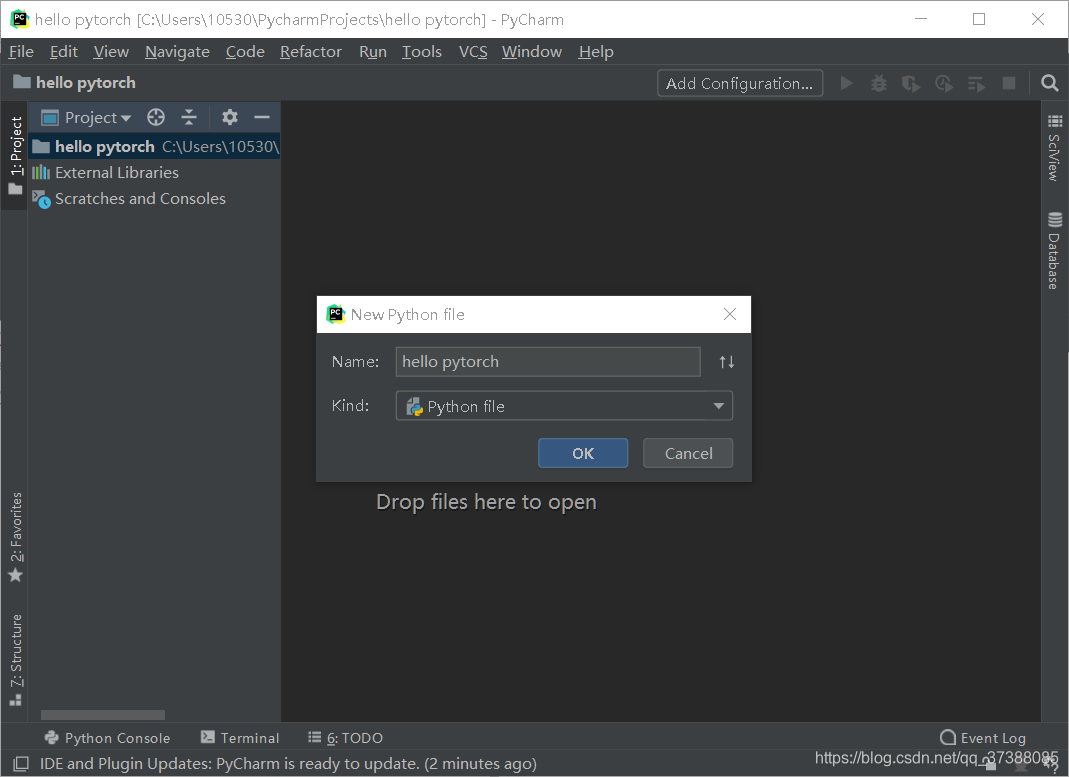The image size is (1069, 777).
Task: Hide Project panel with minus icon
Action: (x=262, y=117)
